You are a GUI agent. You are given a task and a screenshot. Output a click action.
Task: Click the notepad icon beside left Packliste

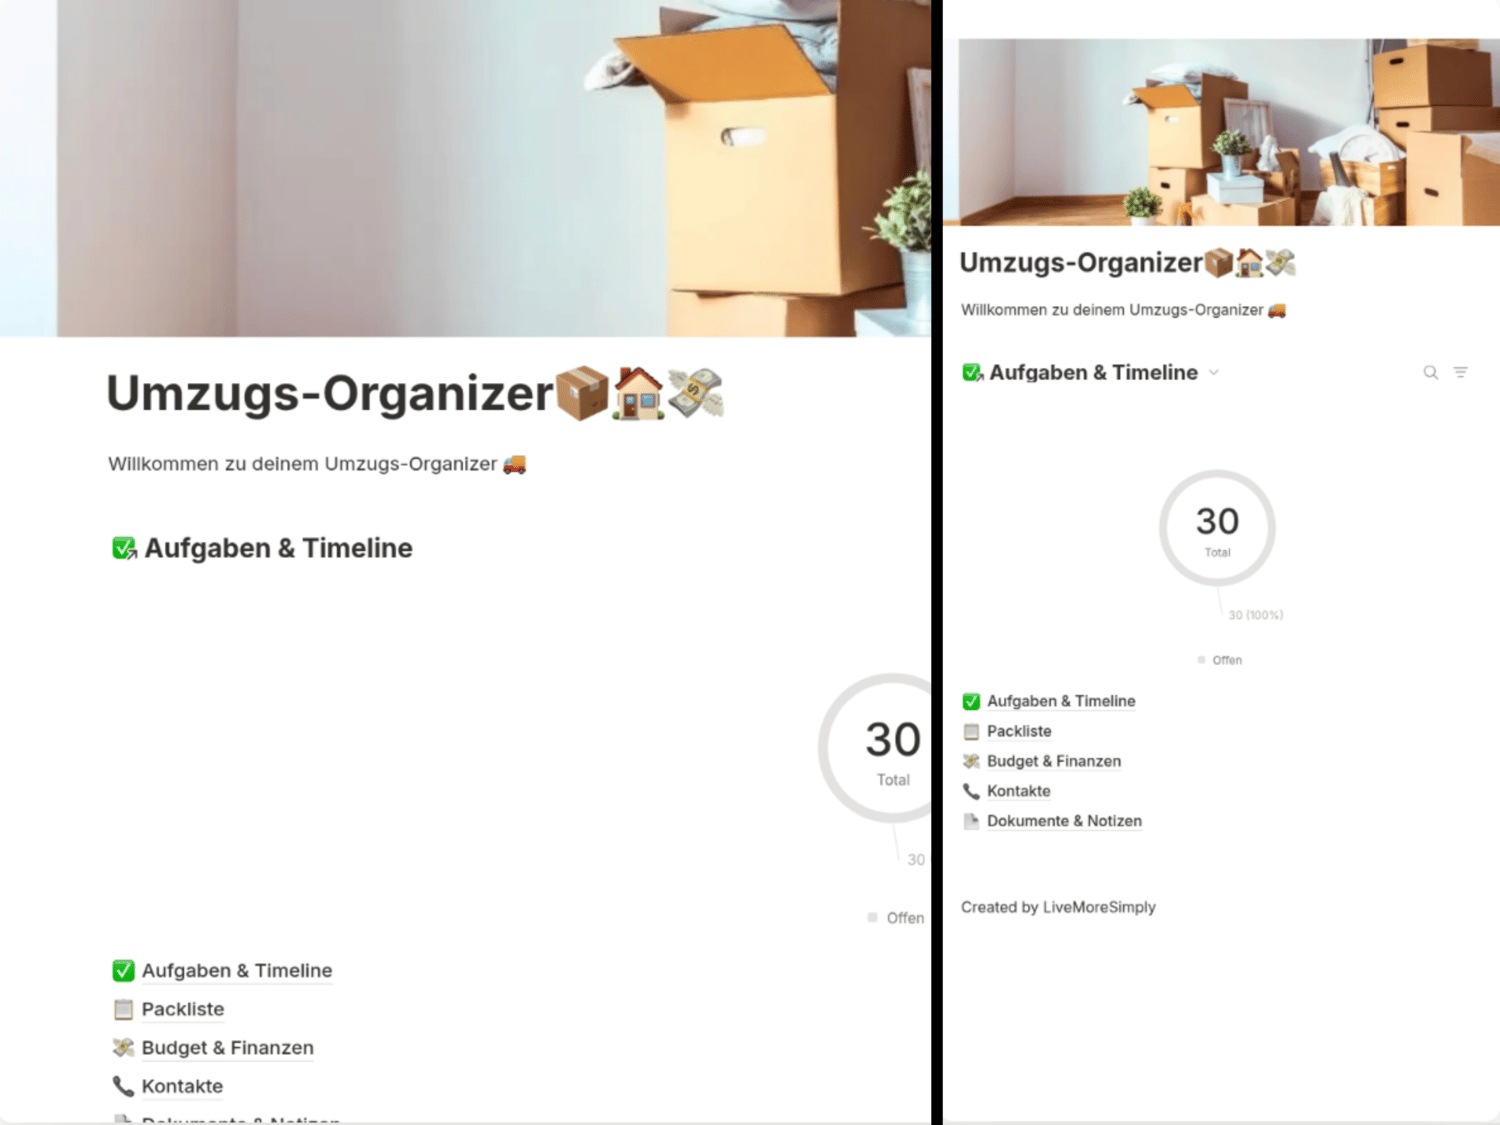(x=123, y=1009)
